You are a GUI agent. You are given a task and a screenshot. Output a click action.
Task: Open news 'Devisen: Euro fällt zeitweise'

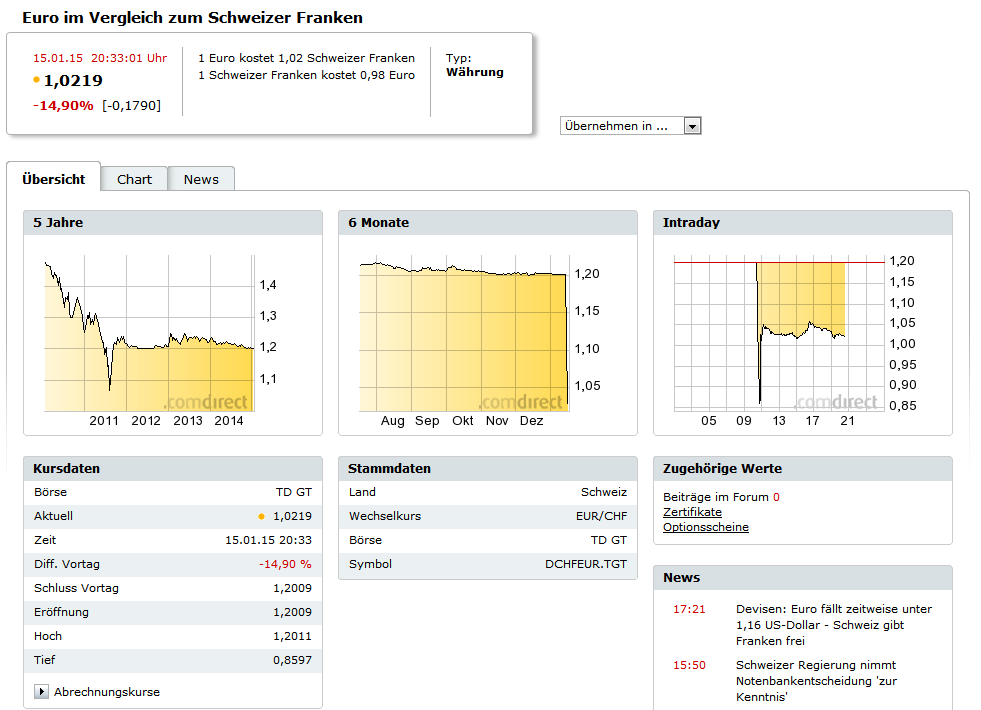point(833,624)
